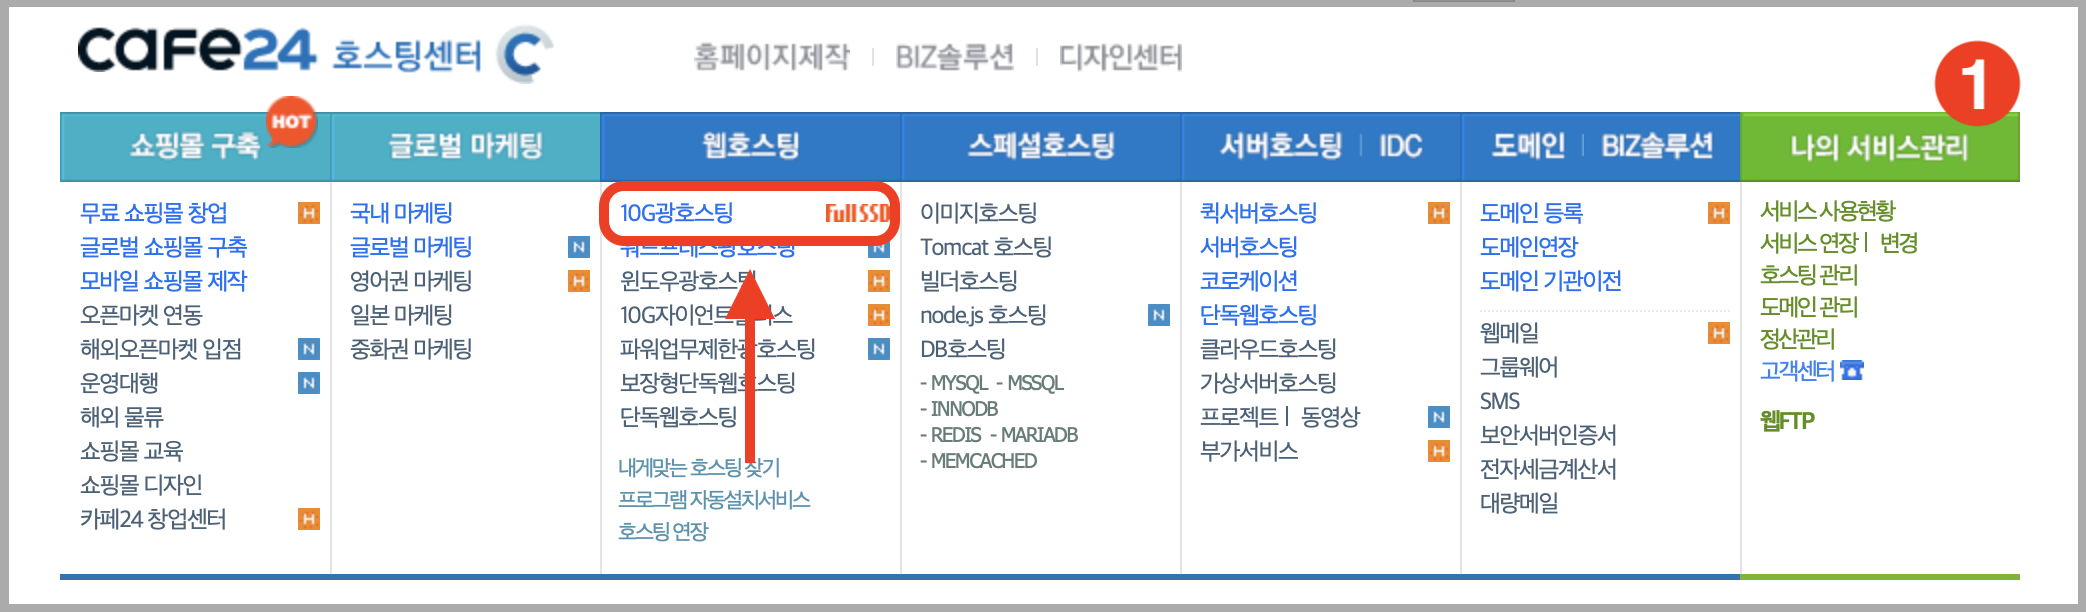The width and height of the screenshot is (2086, 612).
Task: Open 내게맞는 호스팅 찾기 link
Action: [699, 467]
